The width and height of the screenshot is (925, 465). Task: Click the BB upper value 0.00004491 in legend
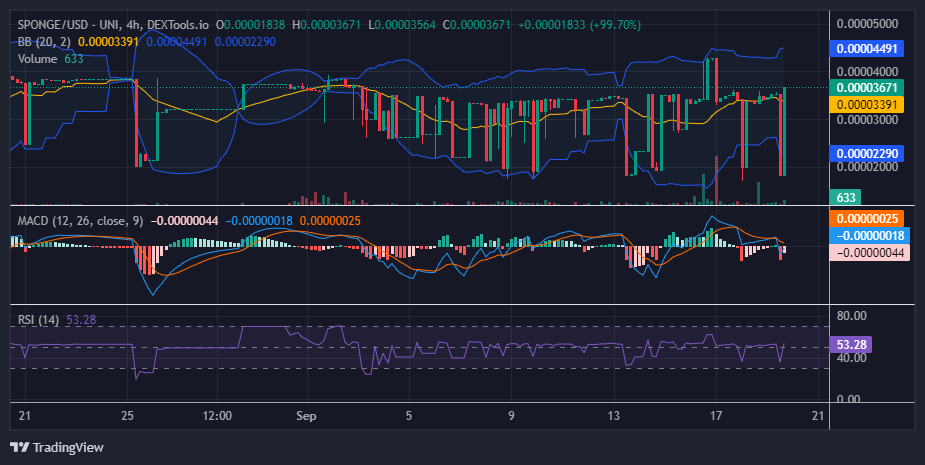(177, 42)
